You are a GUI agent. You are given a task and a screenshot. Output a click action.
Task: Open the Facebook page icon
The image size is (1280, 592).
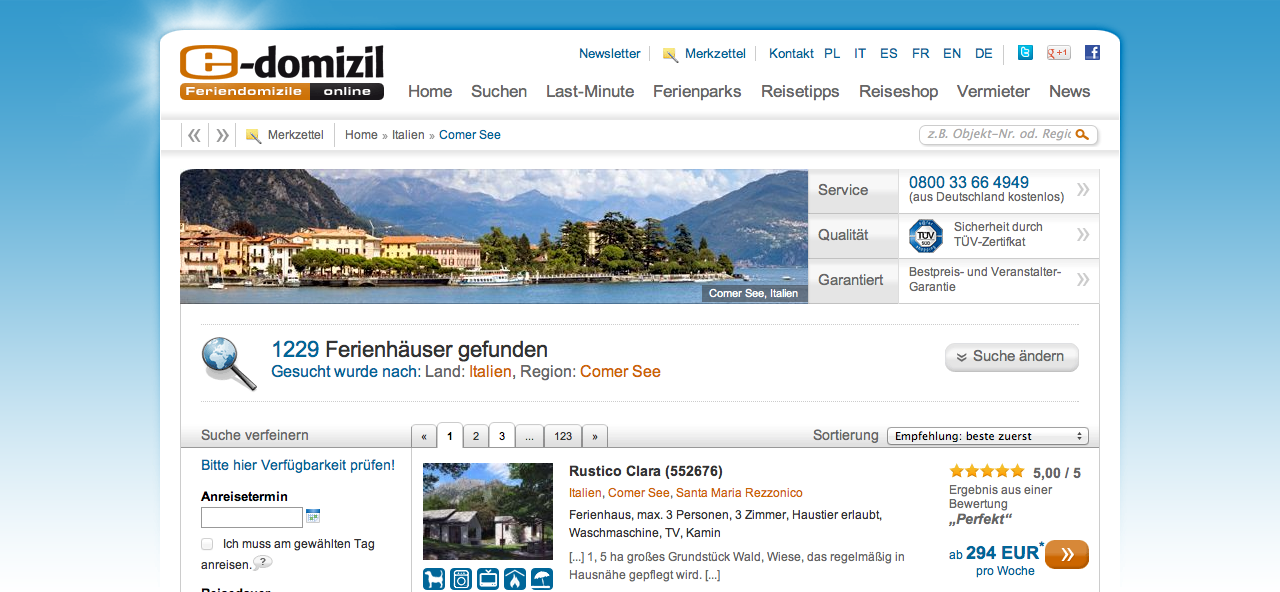[x=1092, y=53]
